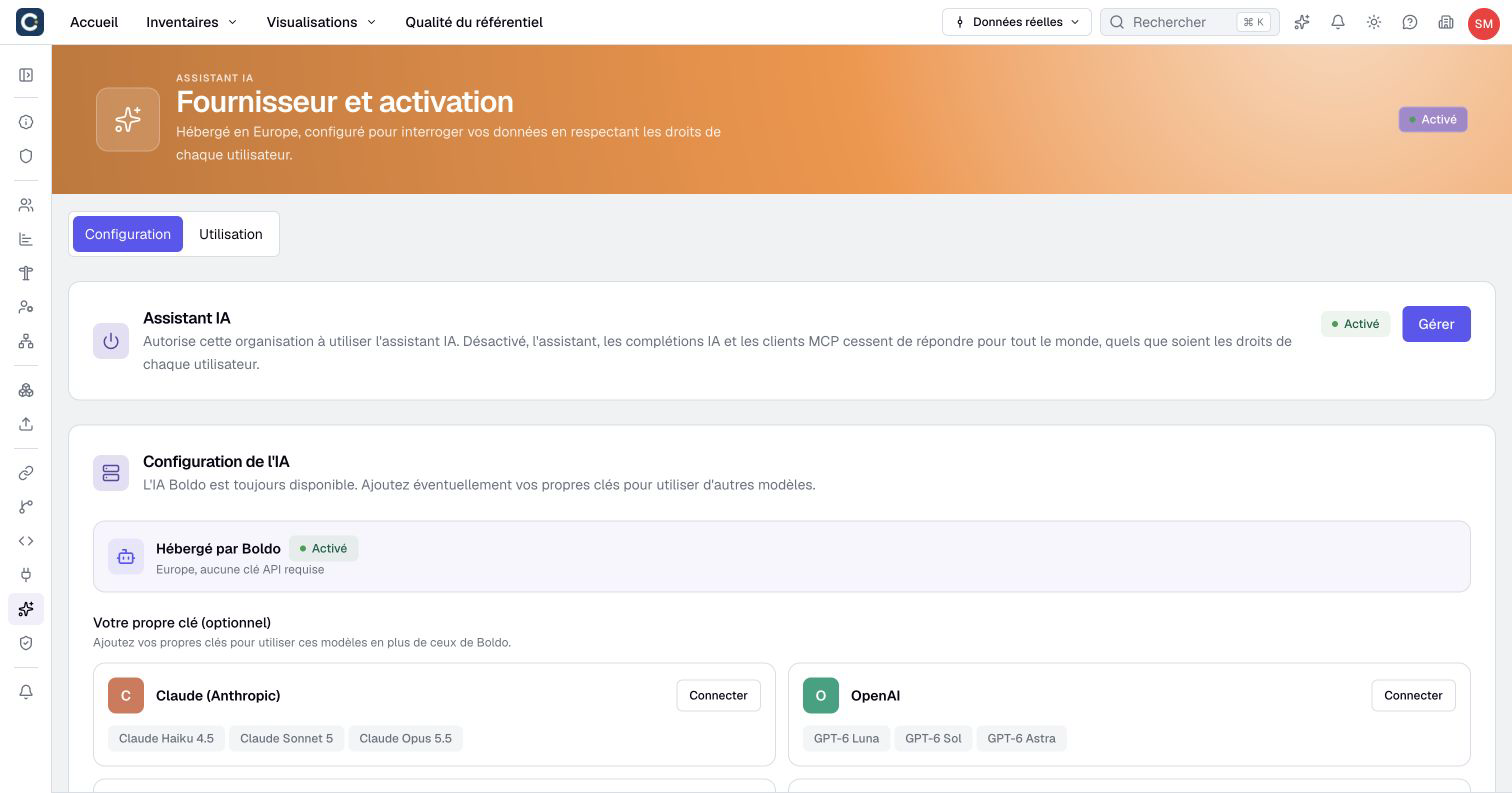Open notifications bell in the top bar
The width and height of the screenshot is (1512, 793).
coord(1338,22)
